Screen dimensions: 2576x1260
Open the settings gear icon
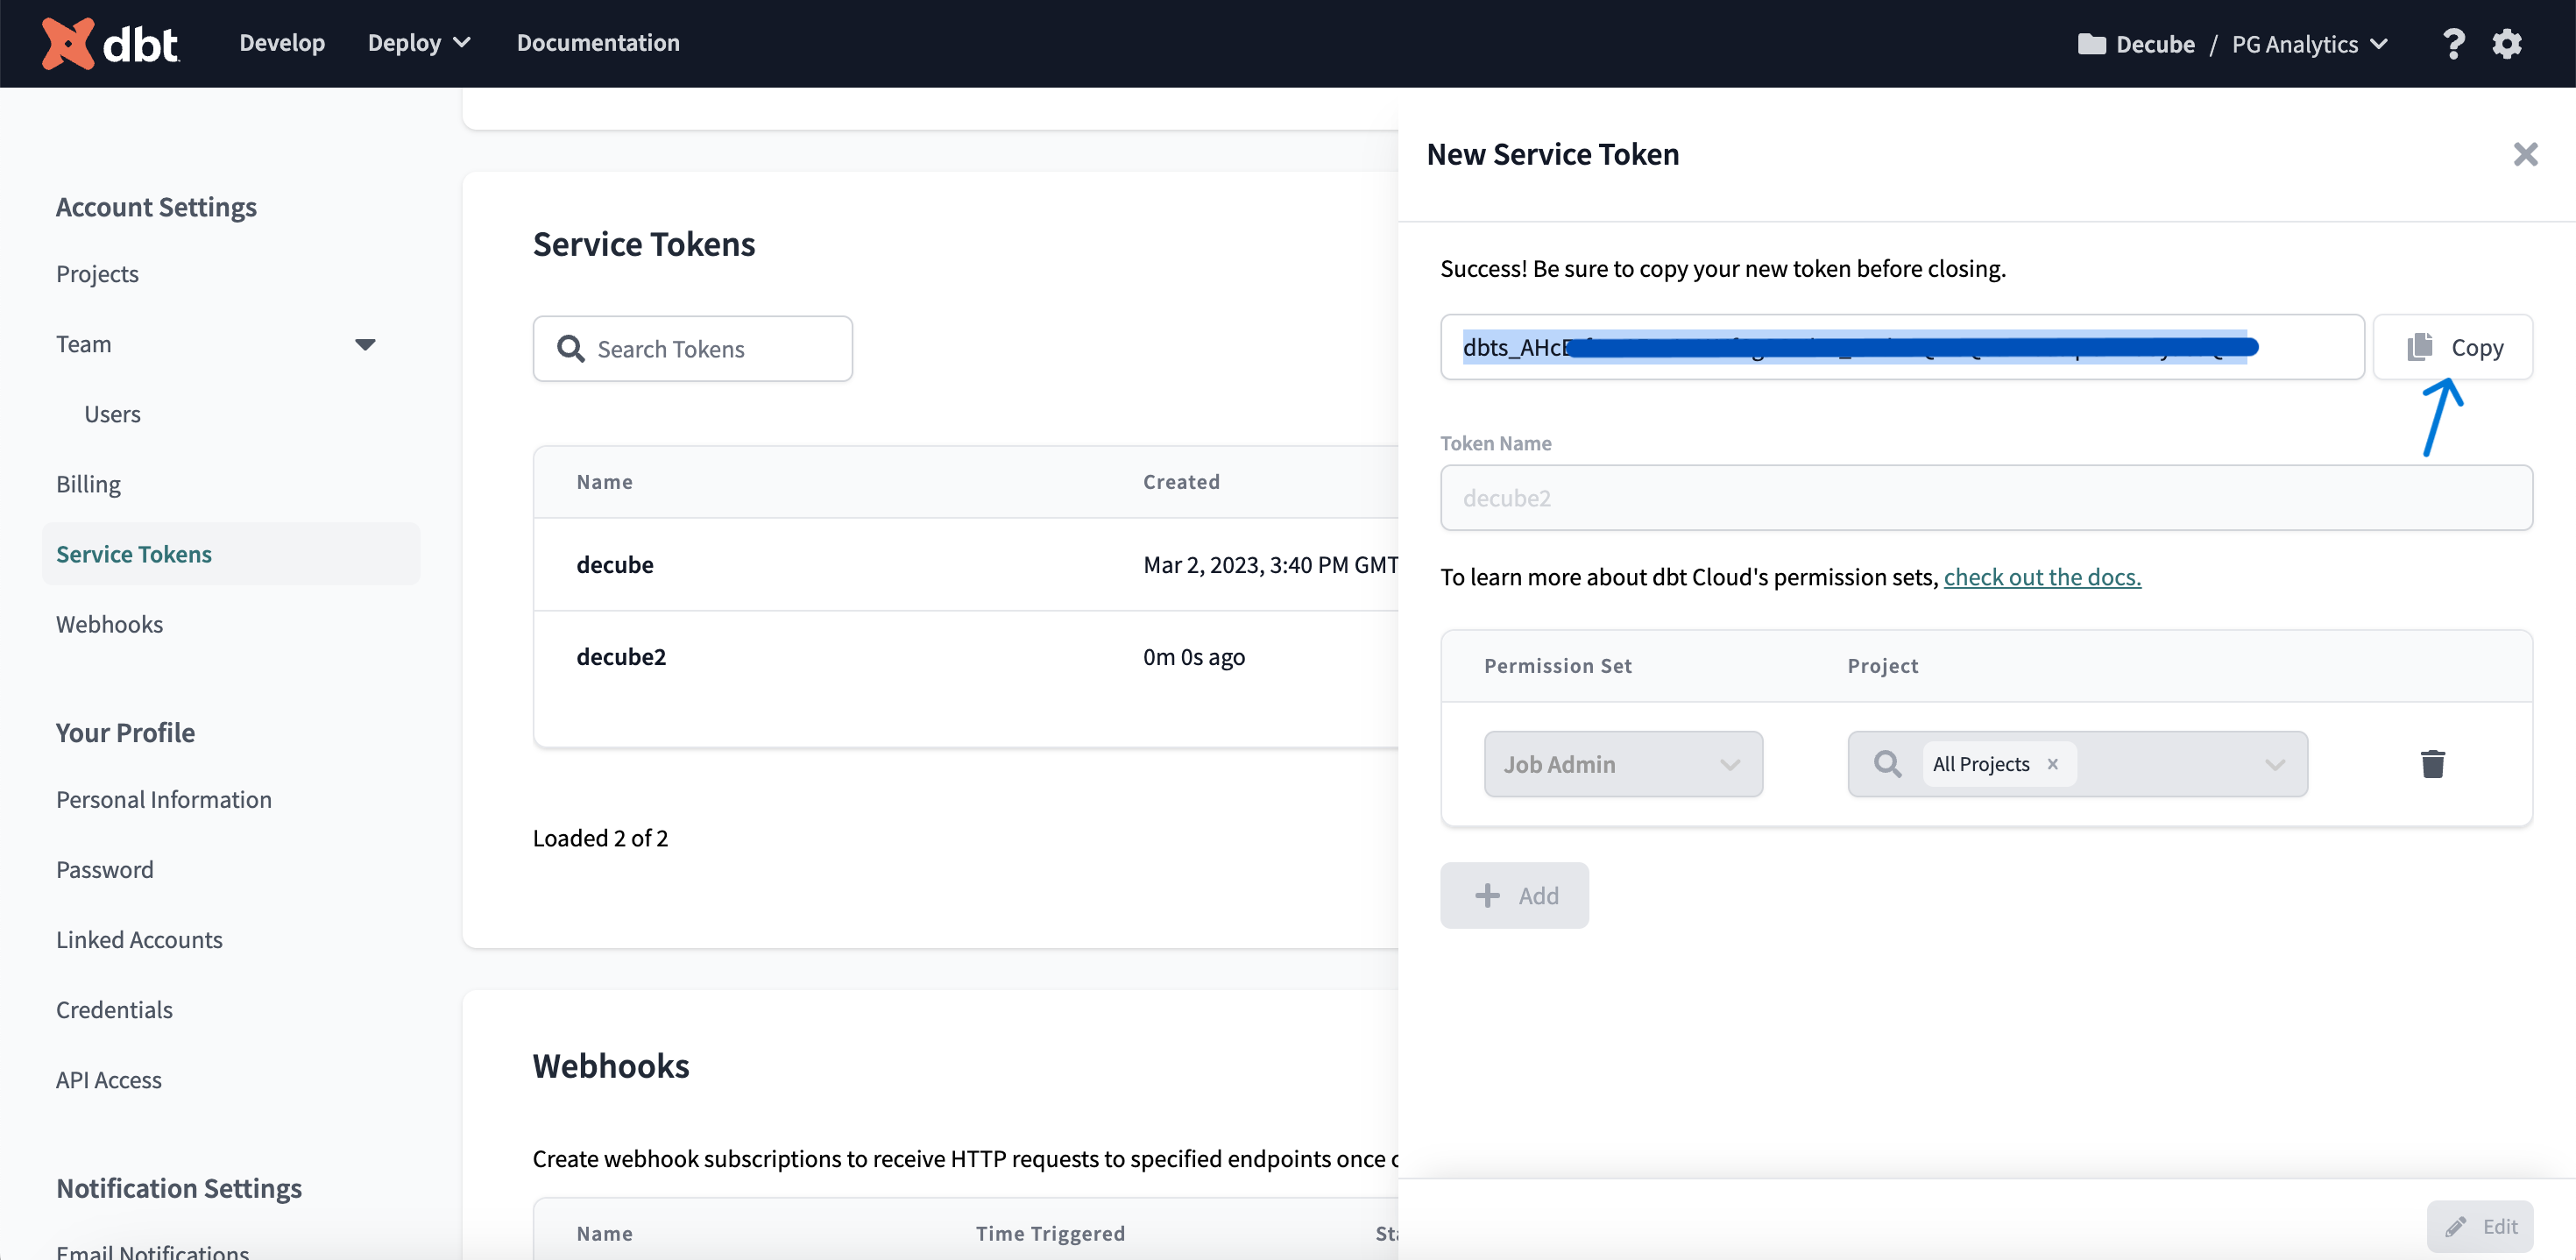tap(2506, 44)
